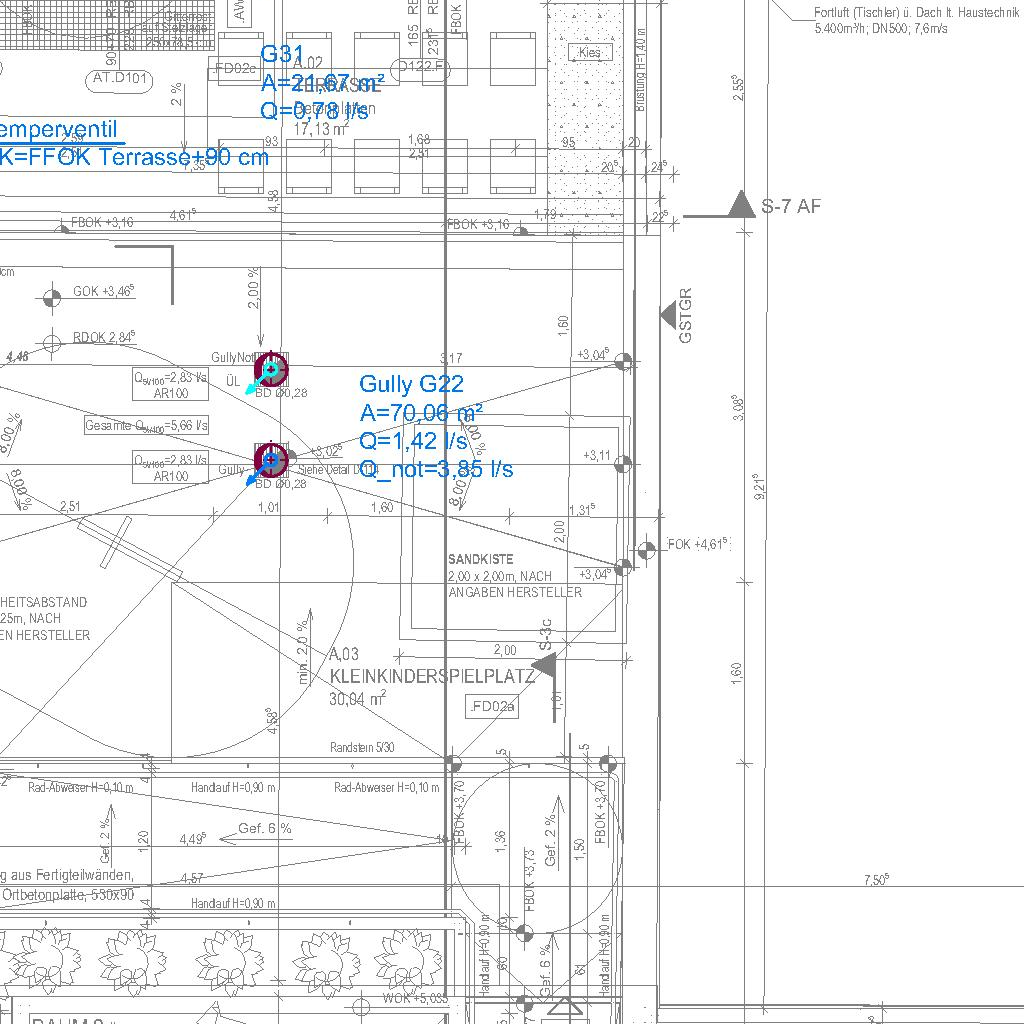Select 'K=FFOK Terrasse+90 cm' annotation
Viewport: 1024px width, 1024px height.
point(134,157)
